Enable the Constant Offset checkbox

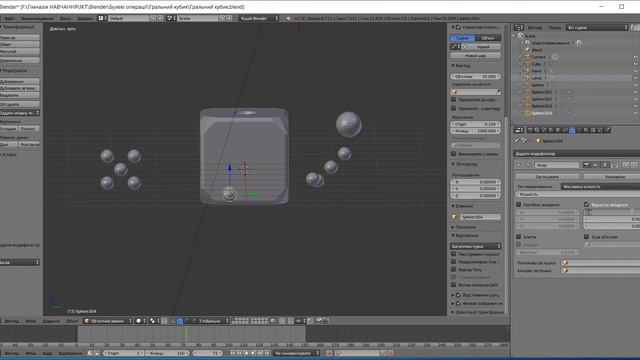click(518, 204)
